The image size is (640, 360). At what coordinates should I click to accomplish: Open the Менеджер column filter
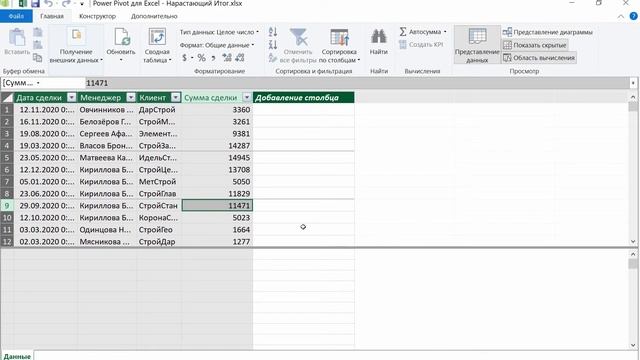pyautogui.click(x=131, y=98)
